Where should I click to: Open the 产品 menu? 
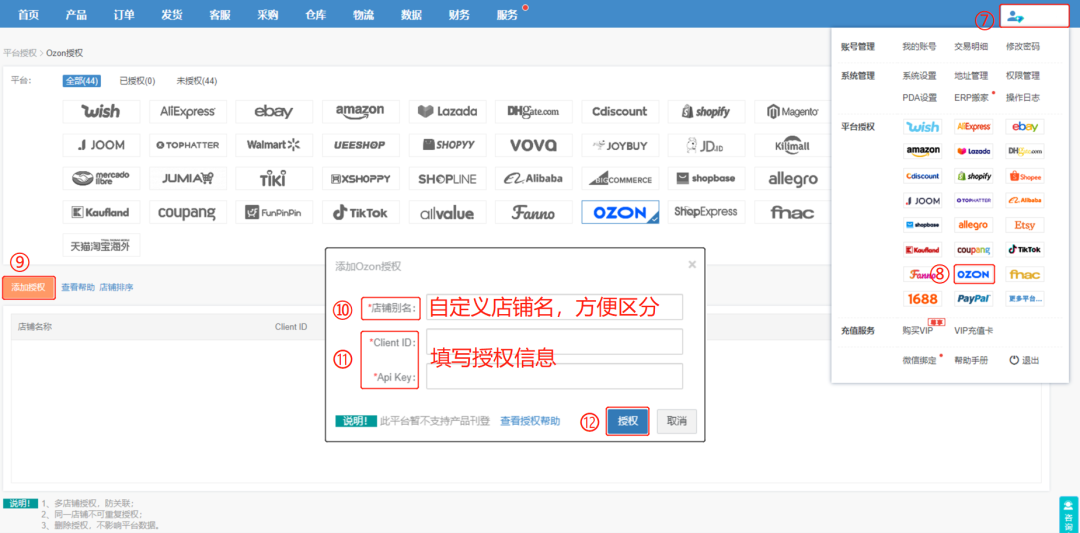[x=76, y=15]
